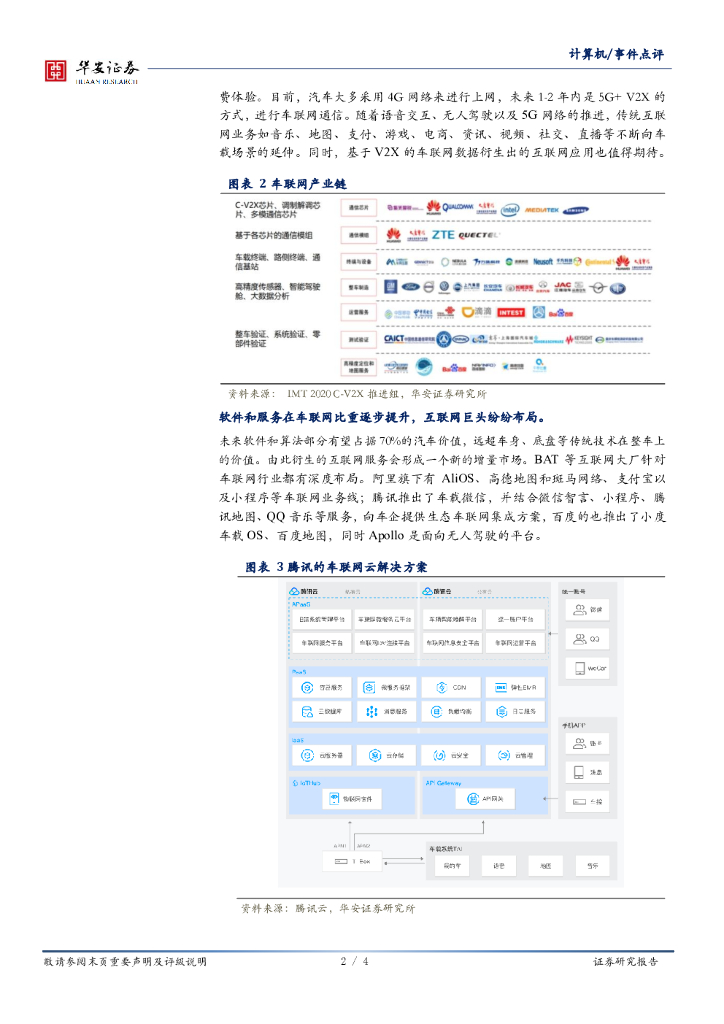The height and width of the screenshot is (1024, 724).
Task: Click the 弹性EMR icon box
Action: coord(515,687)
